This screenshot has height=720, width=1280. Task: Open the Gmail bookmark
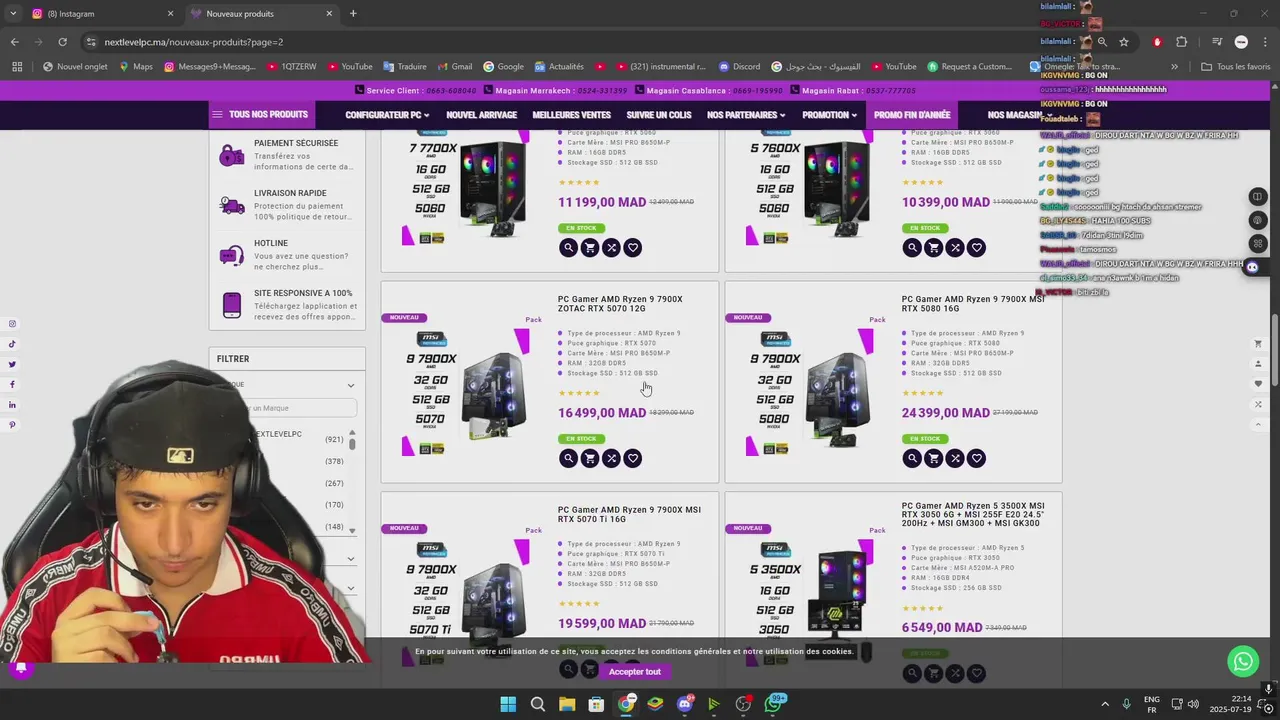click(454, 67)
